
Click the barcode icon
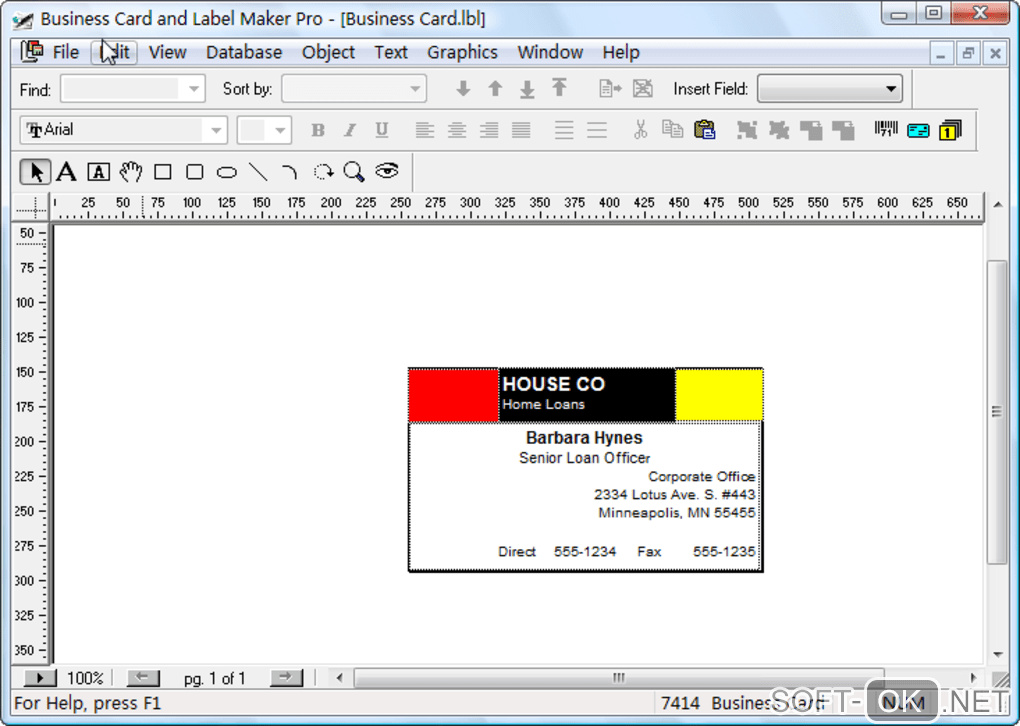click(x=885, y=129)
